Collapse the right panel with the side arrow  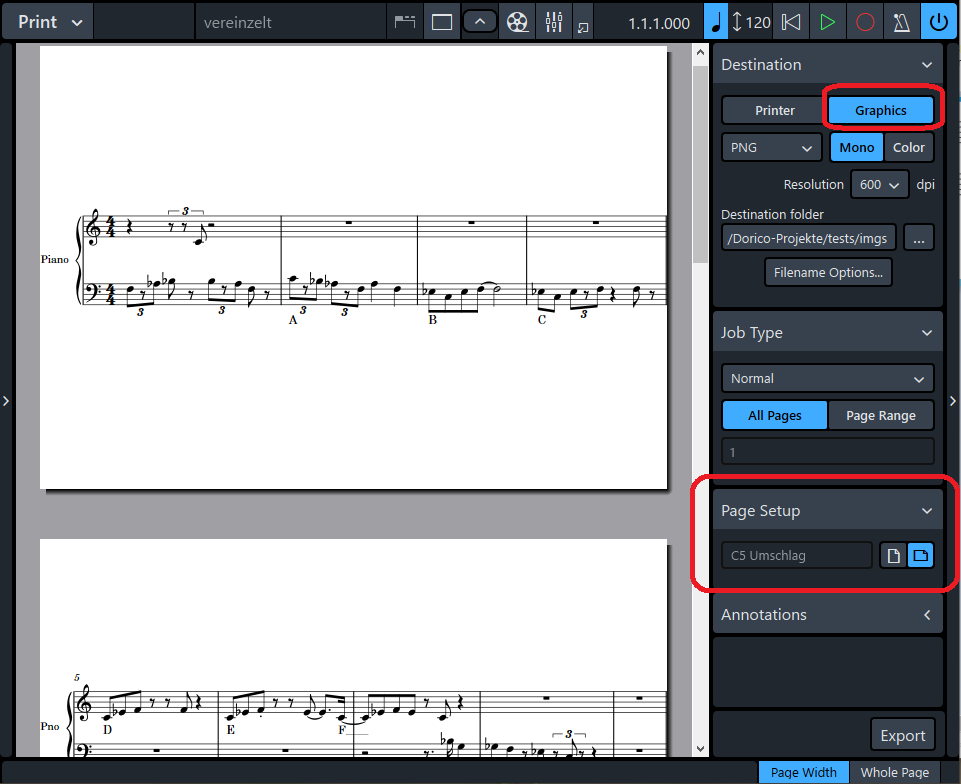[x=953, y=401]
